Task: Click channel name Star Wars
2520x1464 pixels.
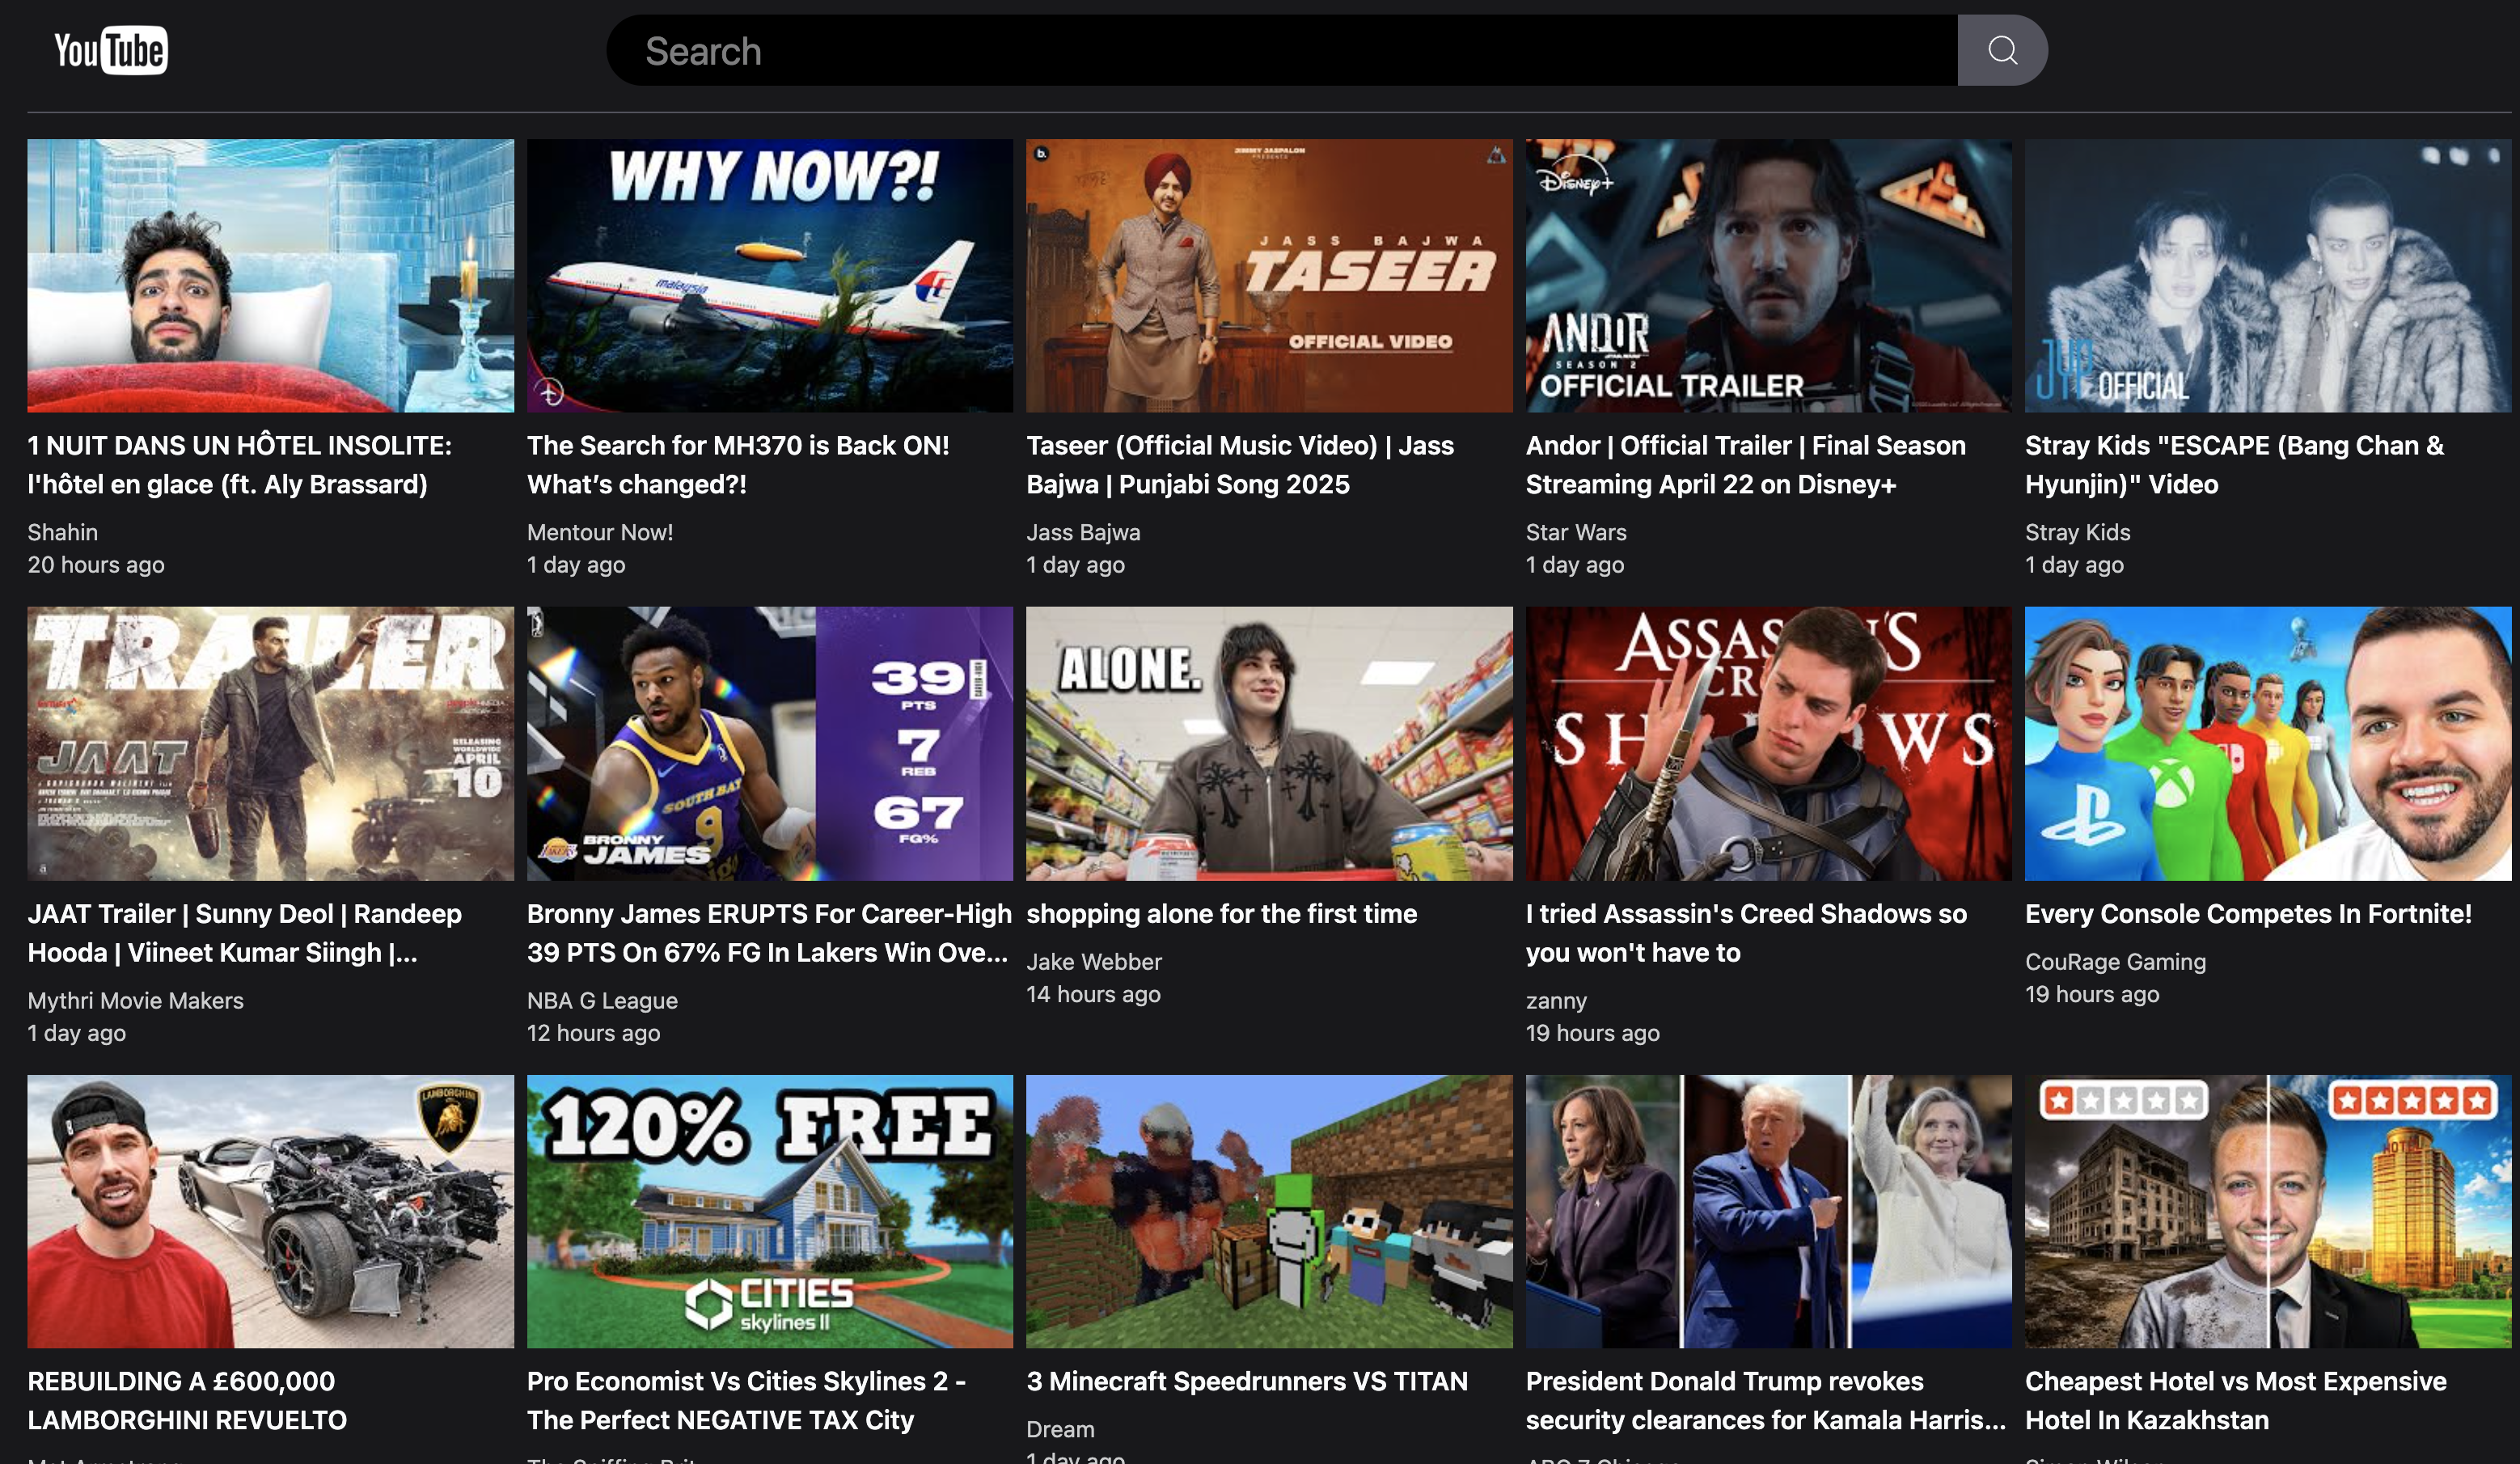Action: tap(1576, 532)
